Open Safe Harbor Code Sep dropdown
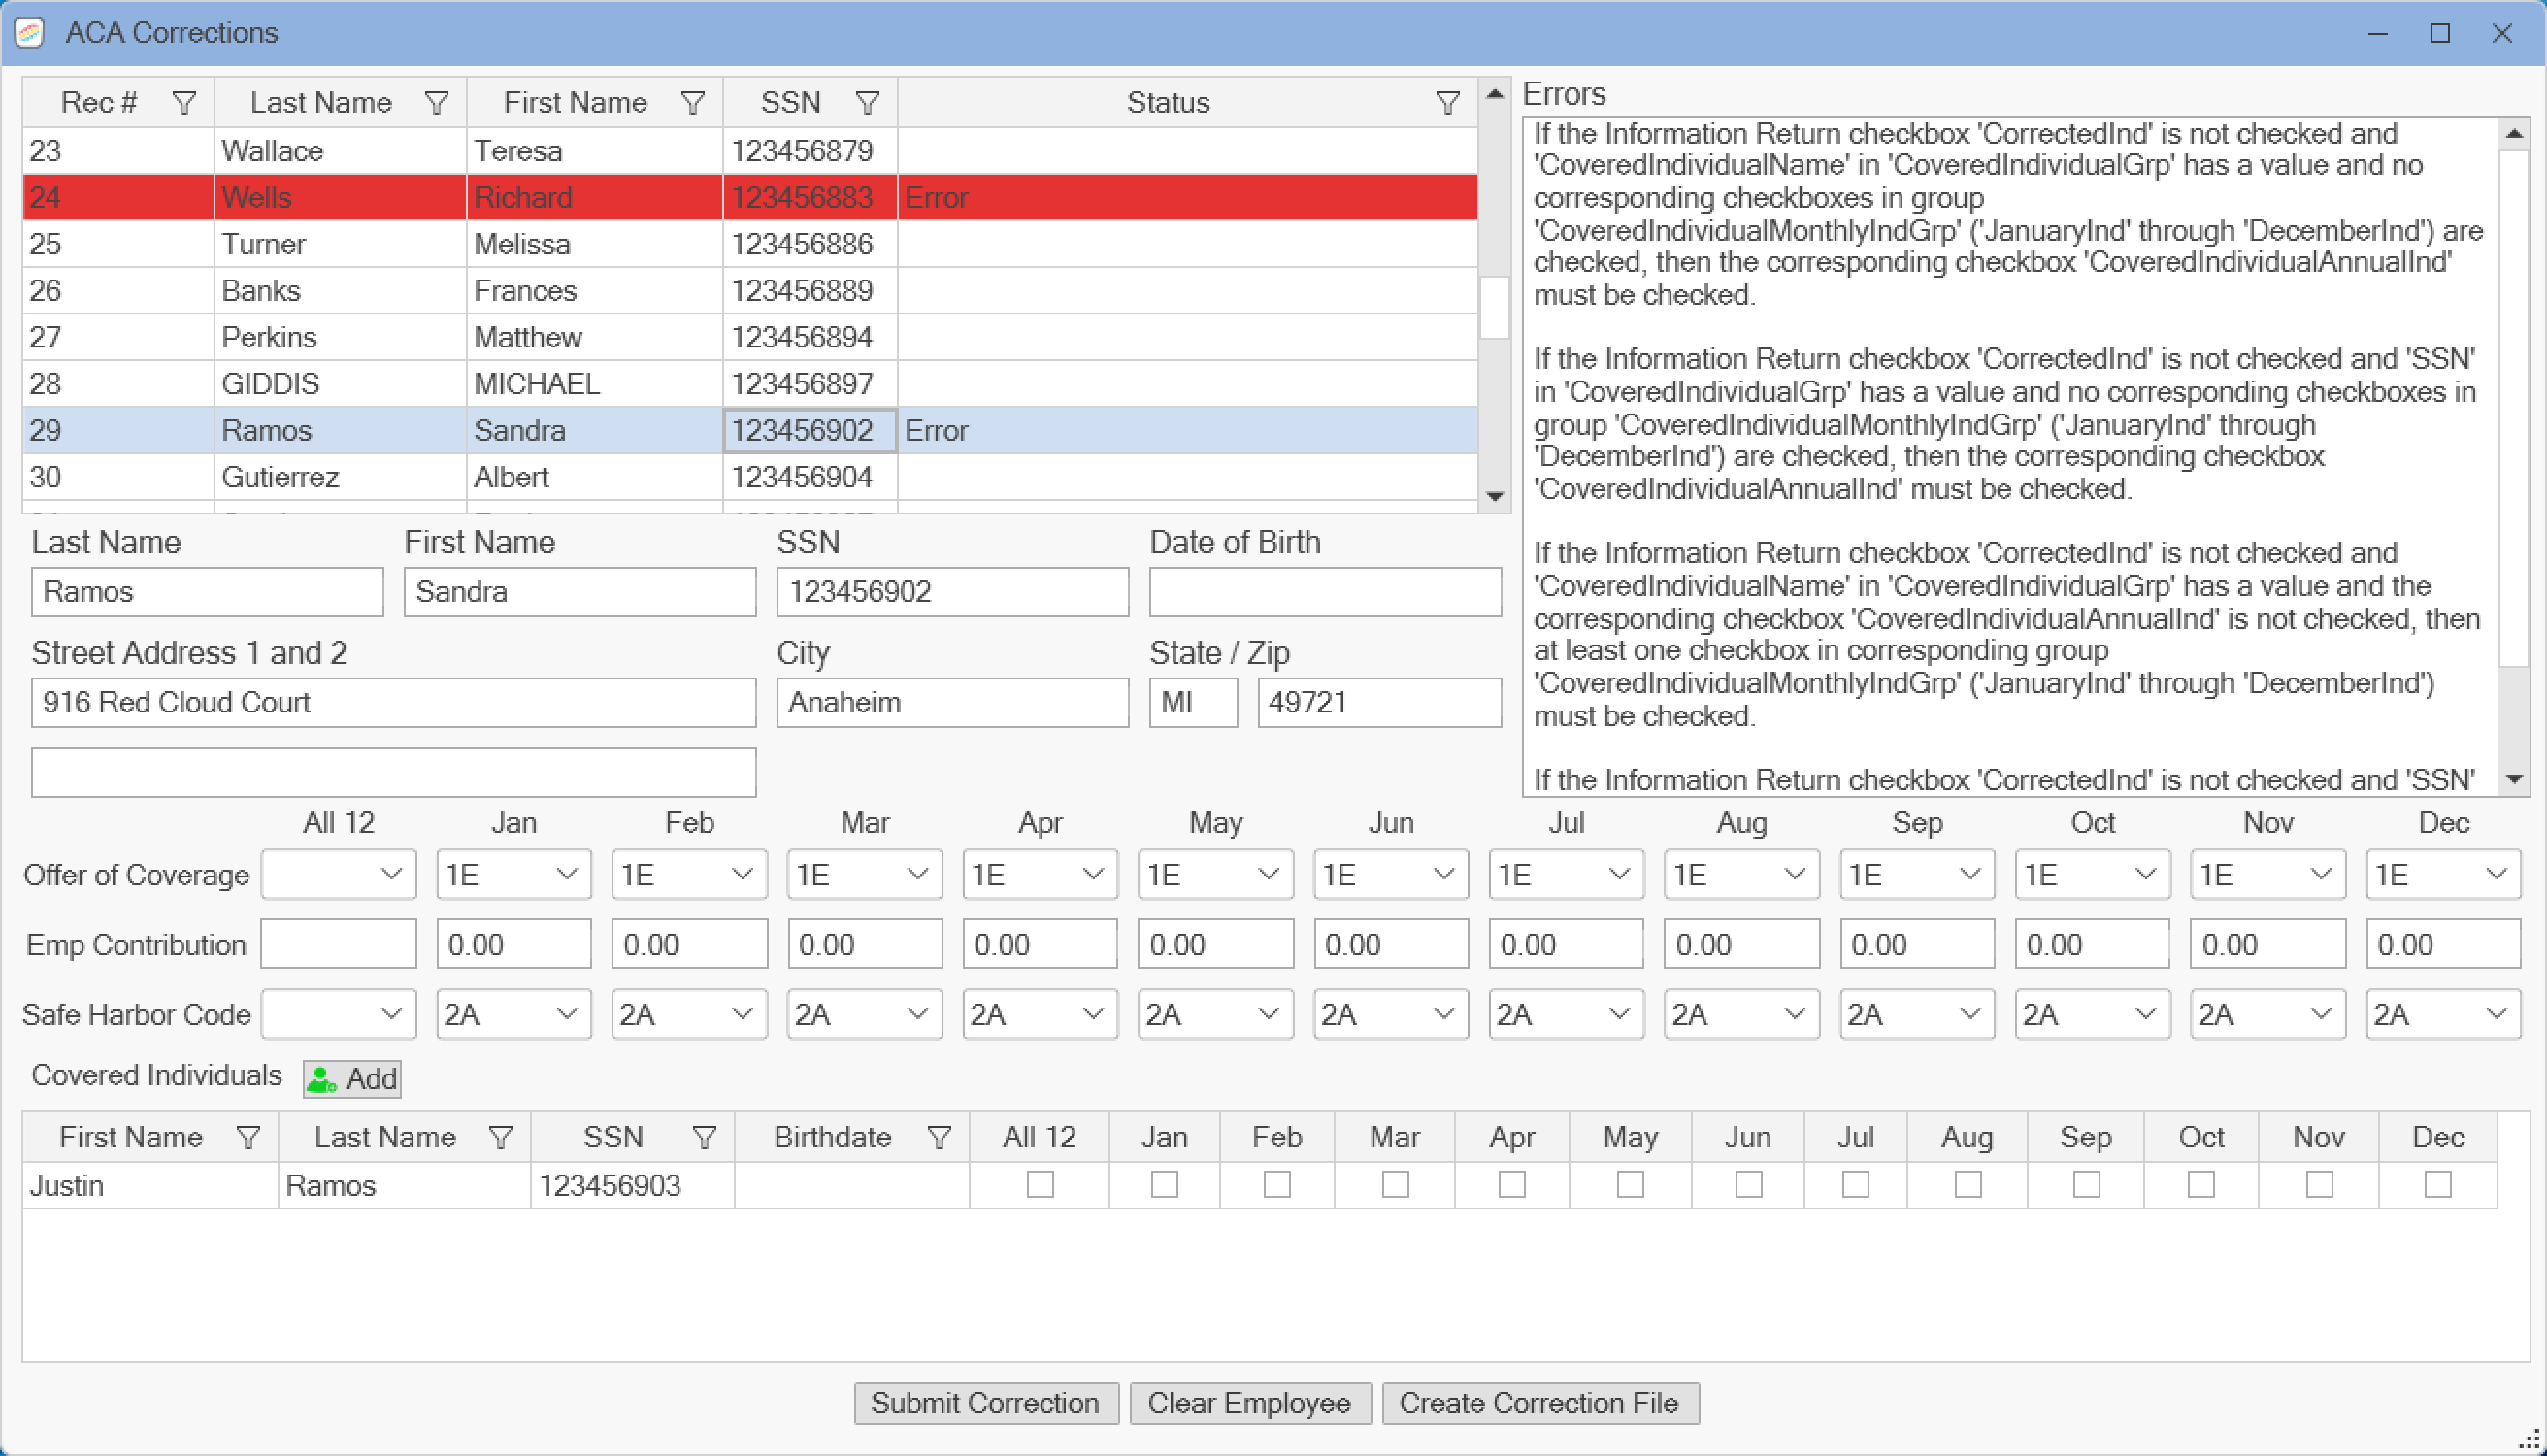 1917,1014
